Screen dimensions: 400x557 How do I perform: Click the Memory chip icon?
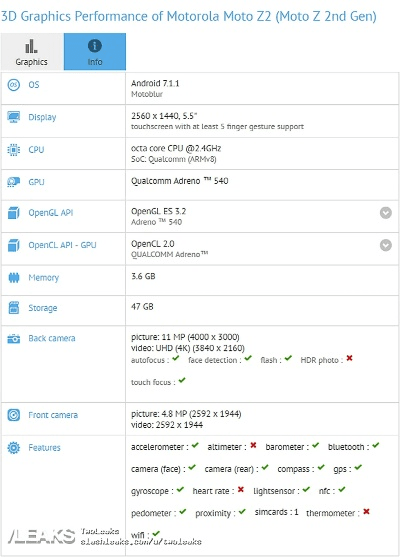coord(13,277)
